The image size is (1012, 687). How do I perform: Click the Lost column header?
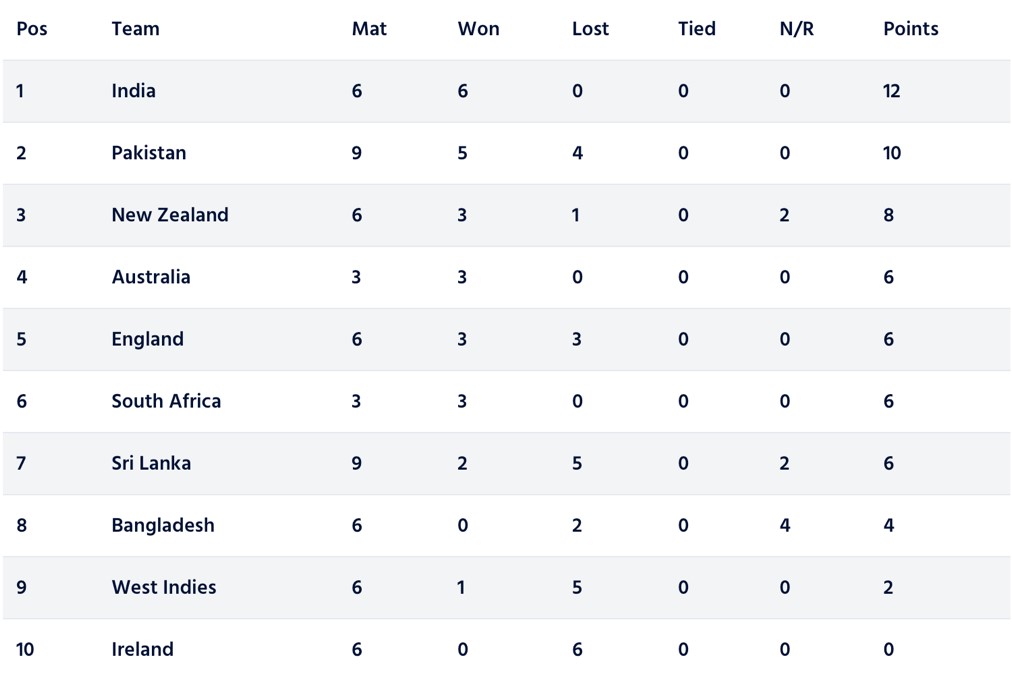click(x=590, y=29)
